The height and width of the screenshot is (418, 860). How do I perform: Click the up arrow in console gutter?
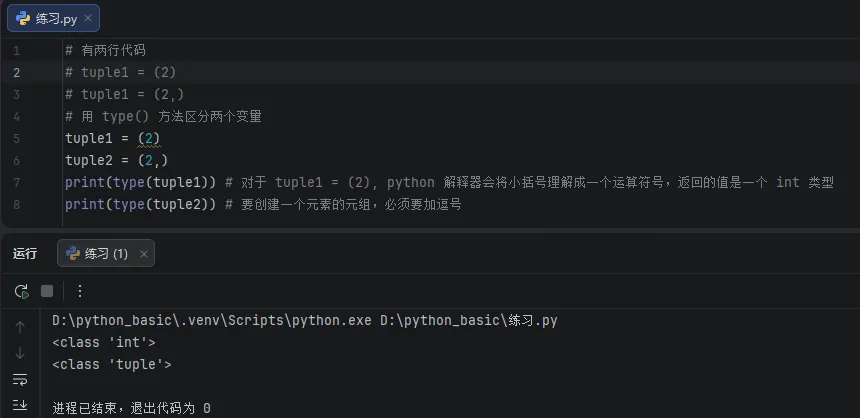(x=20, y=327)
